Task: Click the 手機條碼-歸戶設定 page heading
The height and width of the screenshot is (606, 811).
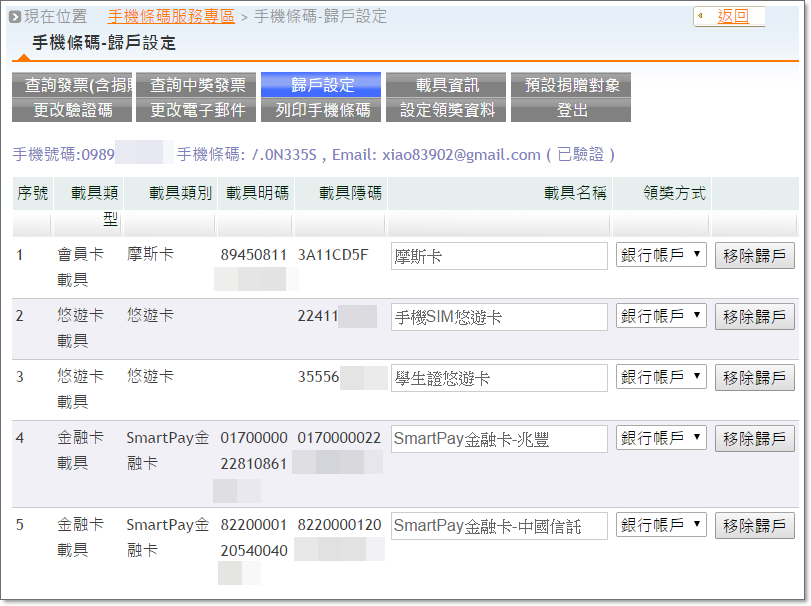Action: (x=104, y=42)
